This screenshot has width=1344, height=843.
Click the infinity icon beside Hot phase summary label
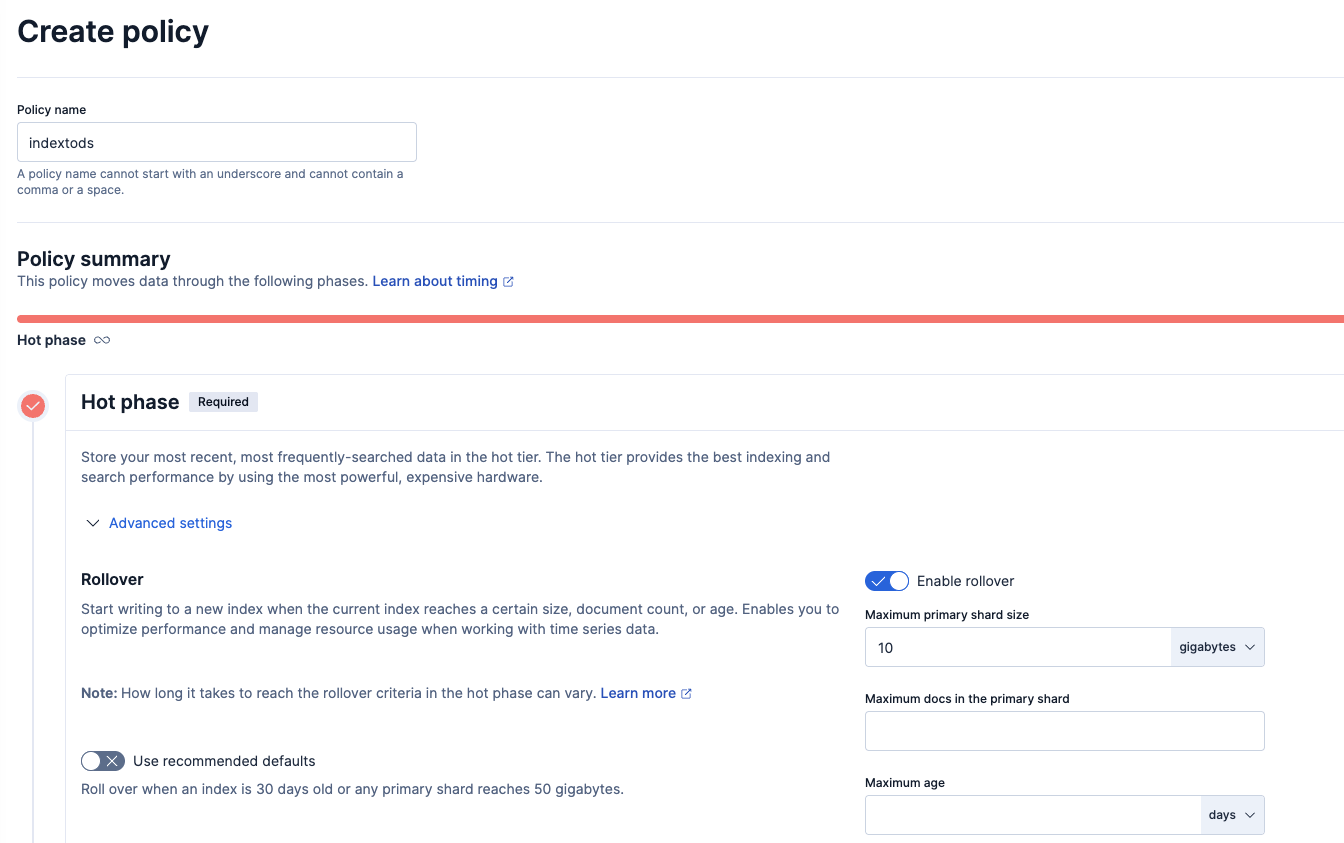pyautogui.click(x=101, y=340)
